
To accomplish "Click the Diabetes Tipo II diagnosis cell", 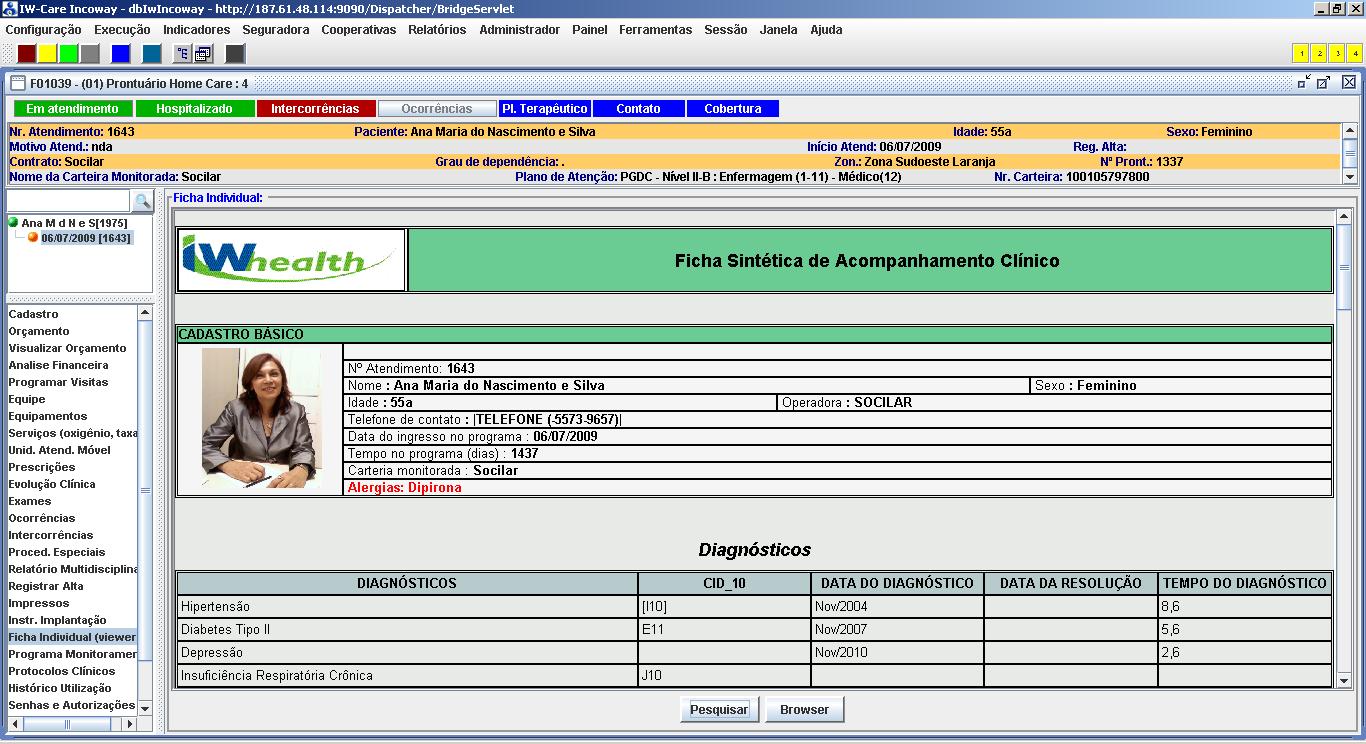I will click(x=407, y=630).
